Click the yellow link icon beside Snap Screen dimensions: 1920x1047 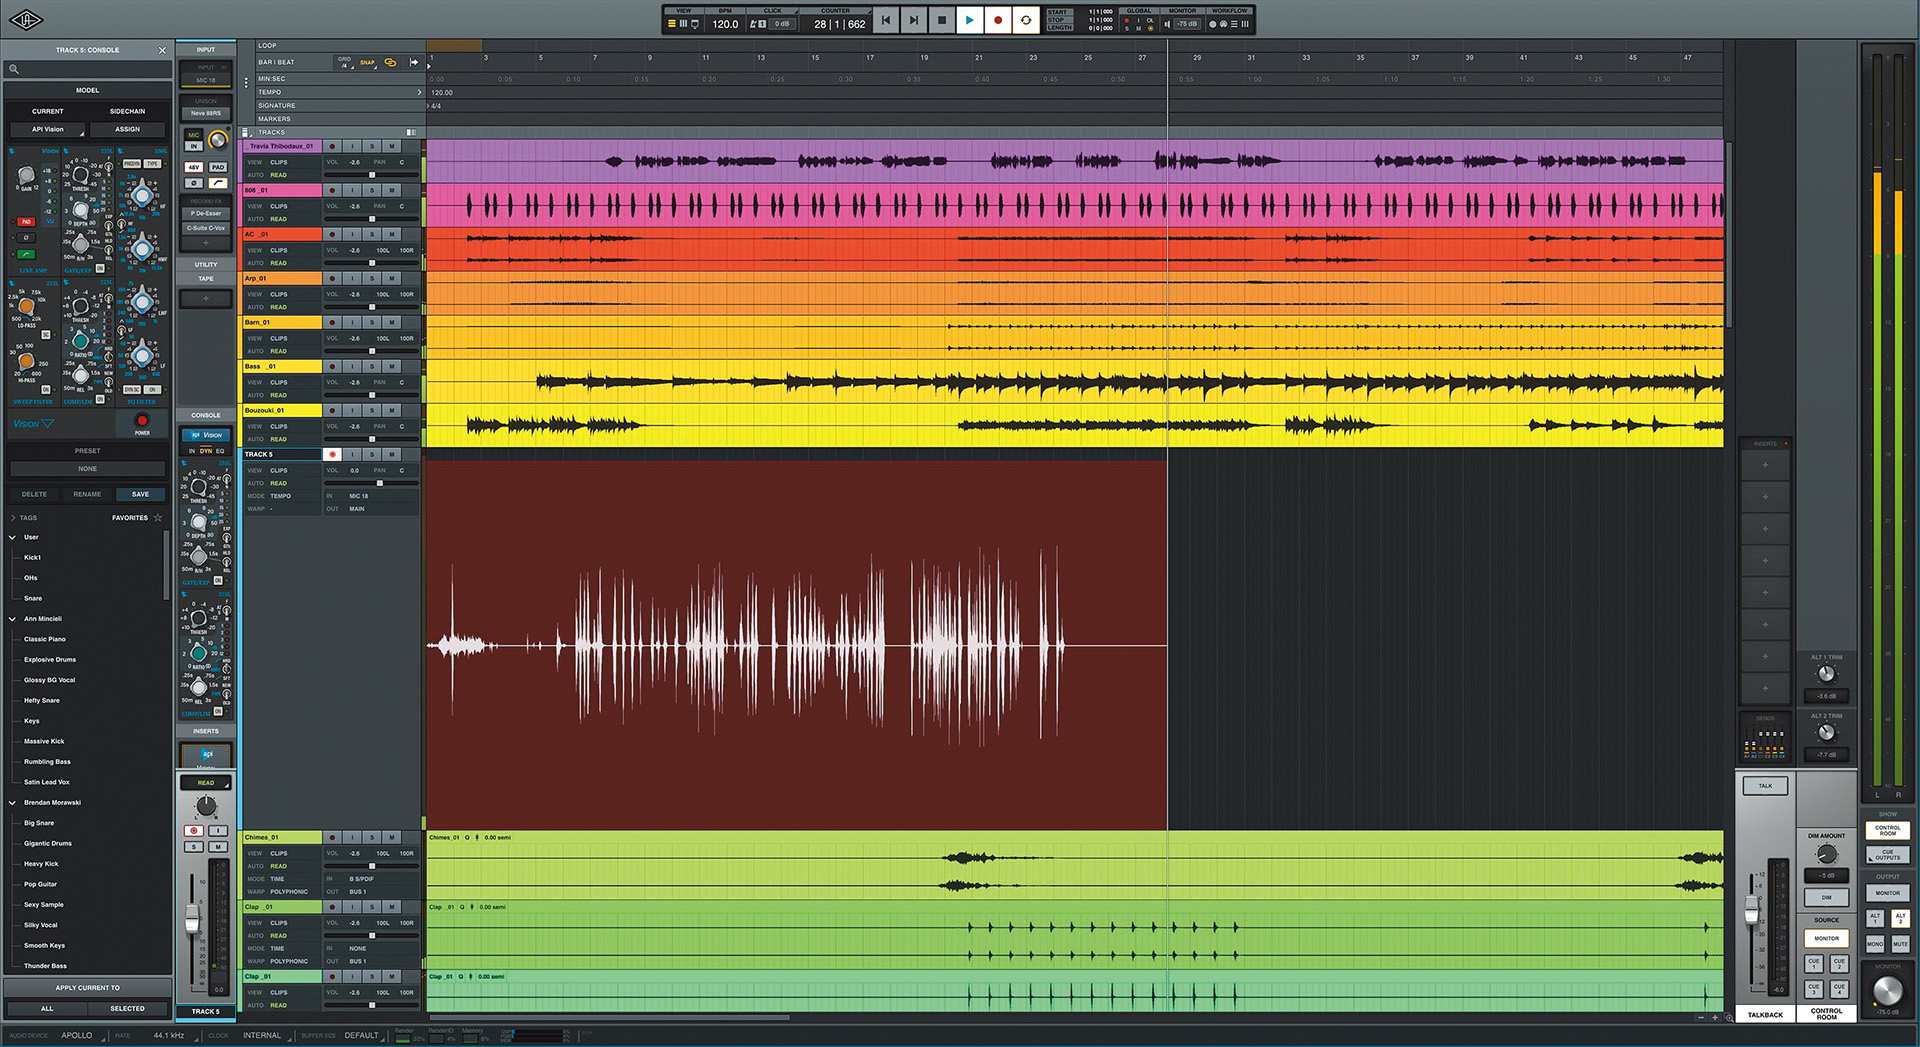[391, 62]
